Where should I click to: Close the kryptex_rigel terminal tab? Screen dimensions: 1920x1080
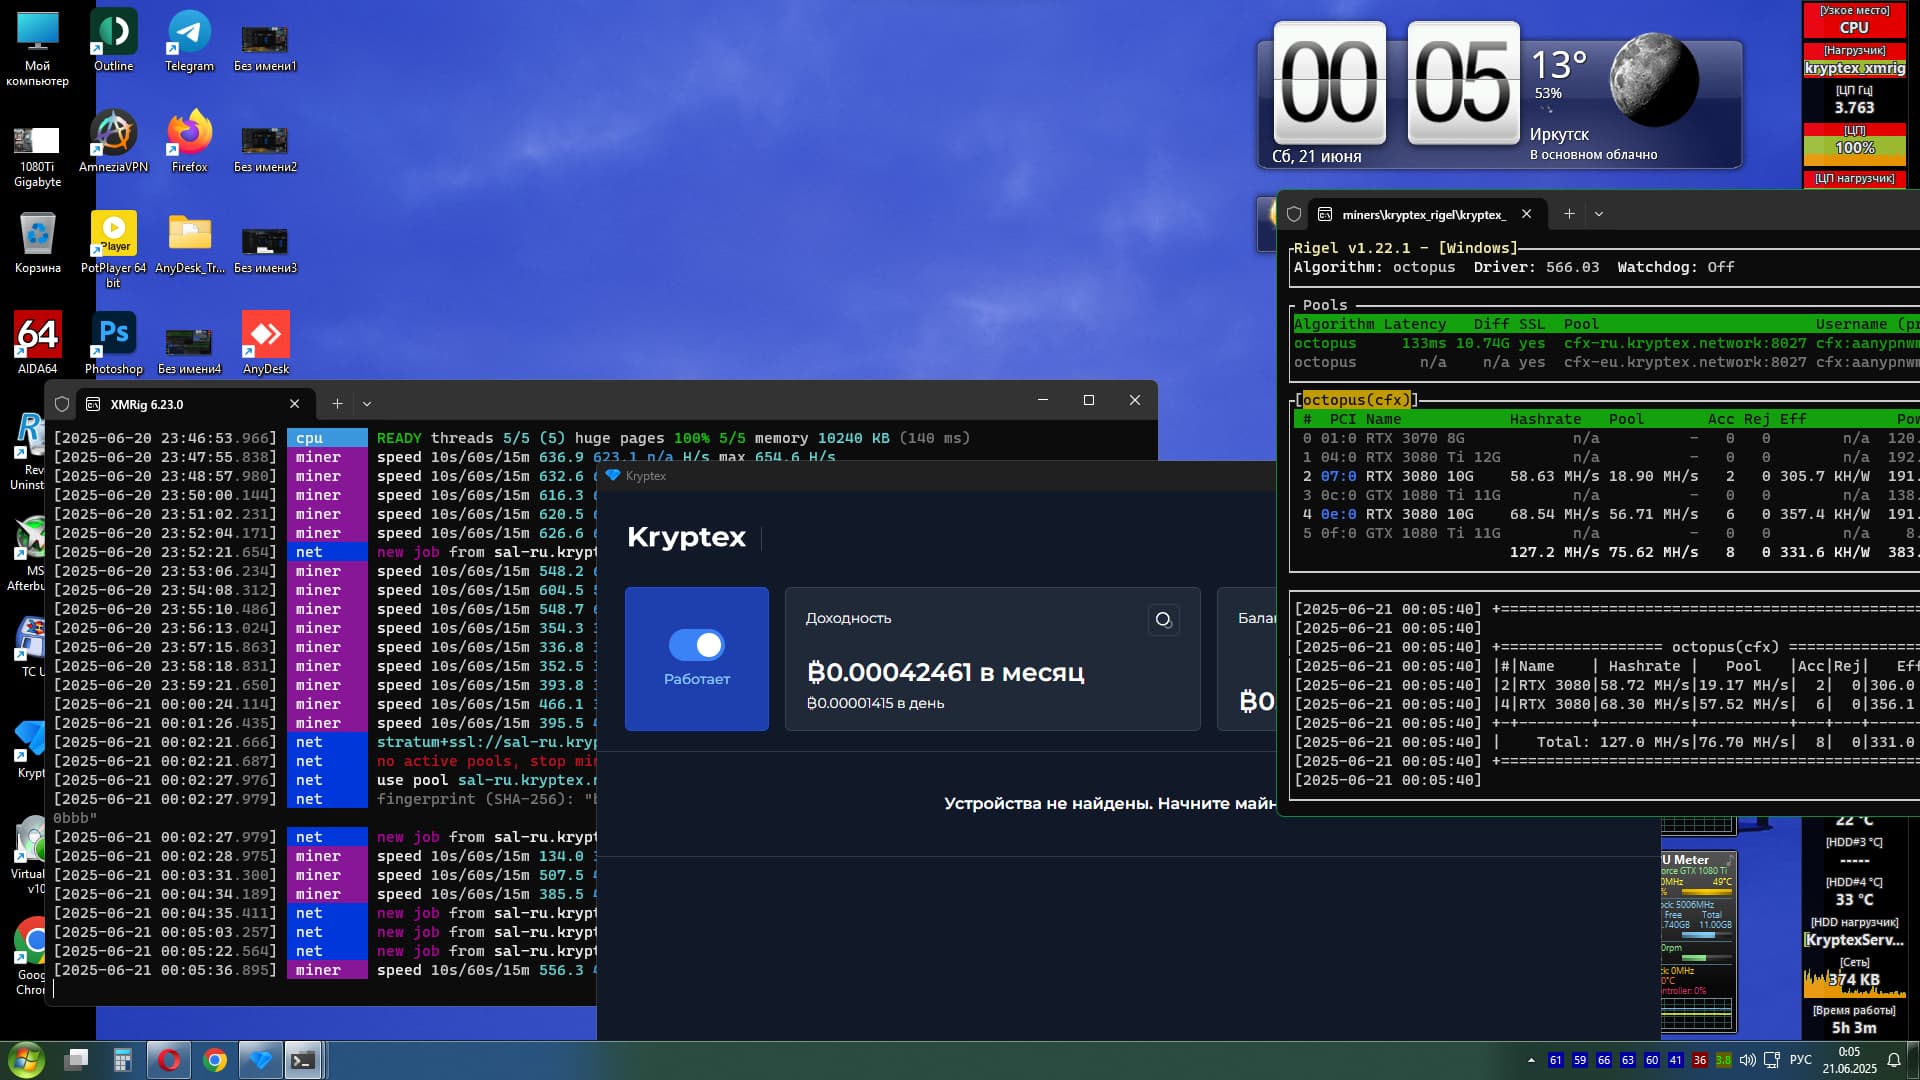(1526, 214)
